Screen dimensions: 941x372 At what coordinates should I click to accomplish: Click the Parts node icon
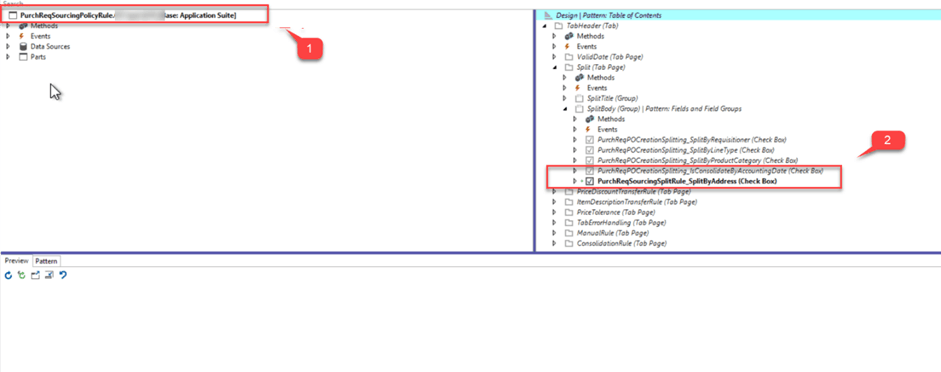point(23,57)
